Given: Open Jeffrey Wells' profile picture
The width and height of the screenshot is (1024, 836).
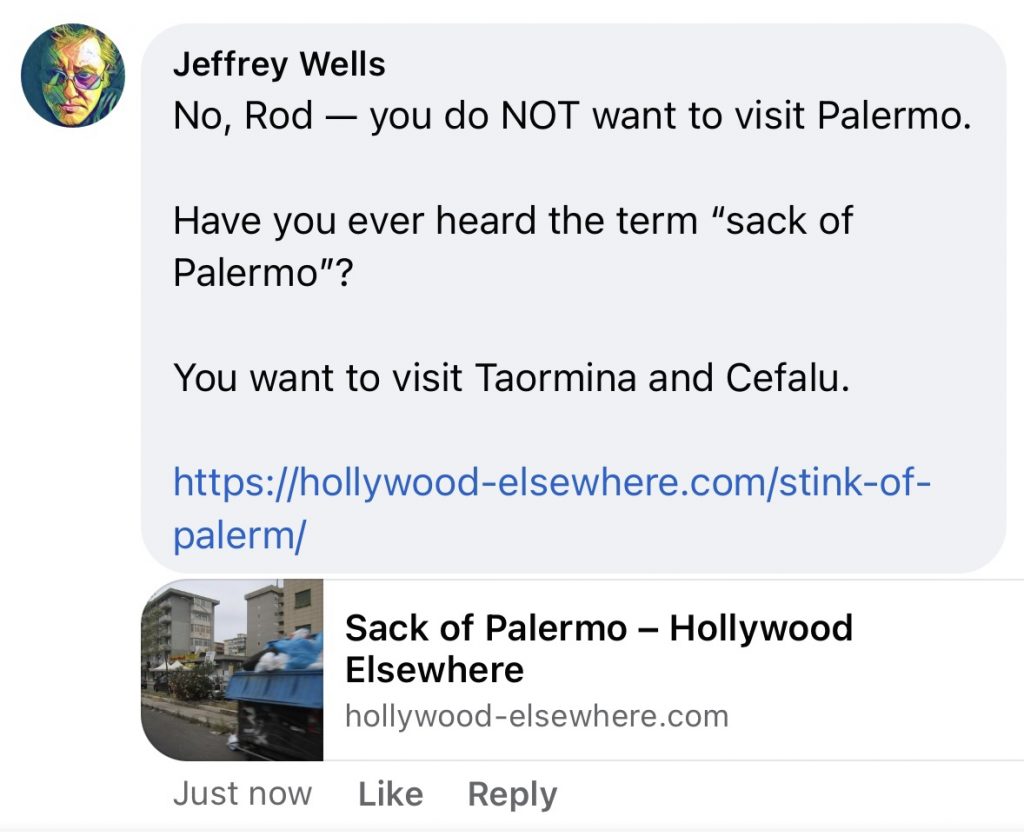Looking at the screenshot, I should point(72,75).
